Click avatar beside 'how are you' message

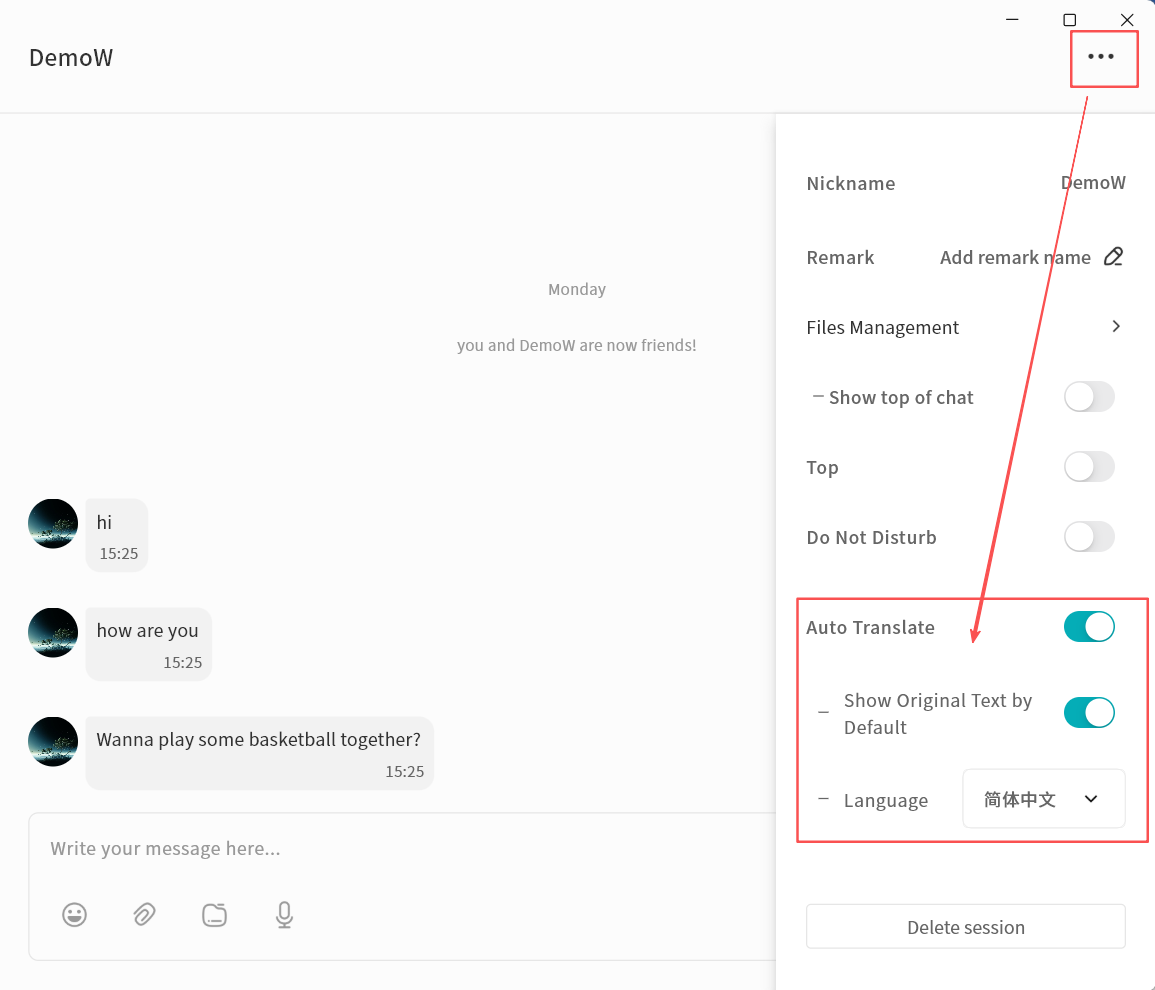[x=53, y=633]
